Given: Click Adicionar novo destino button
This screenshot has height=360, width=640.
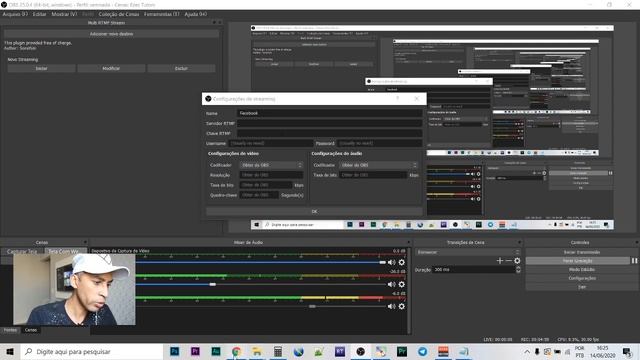Looking at the screenshot, I should coord(111,34).
